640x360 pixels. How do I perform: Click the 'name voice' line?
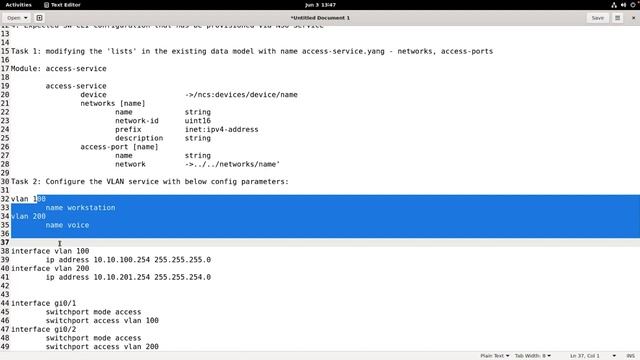pyautogui.click(x=67, y=225)
